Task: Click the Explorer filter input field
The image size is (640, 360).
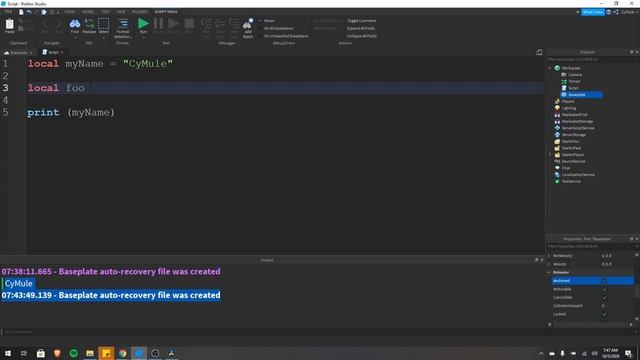Action: (x=592, y=59)
